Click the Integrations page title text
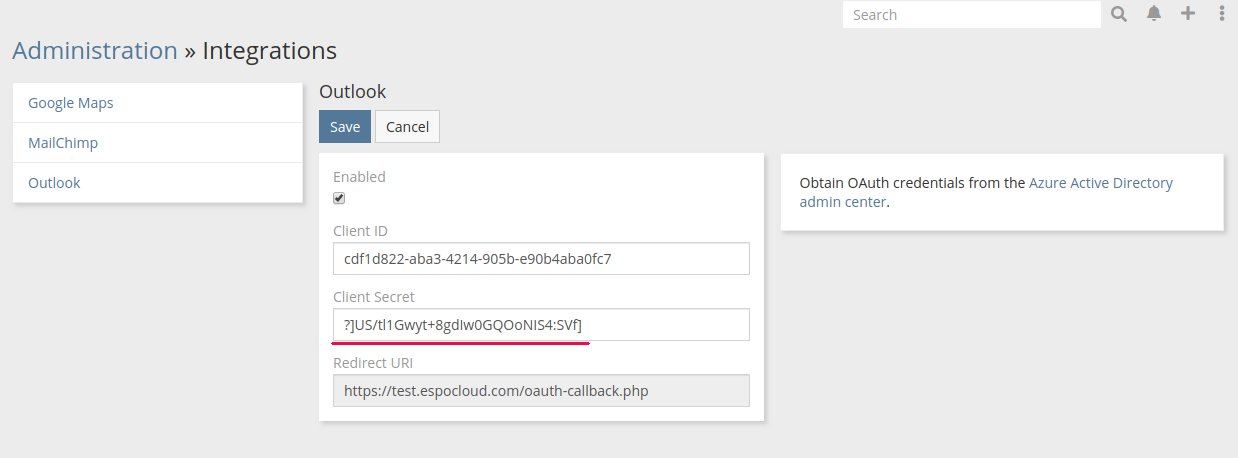Image resolution: width=1238 pixels, height=458 pixels. pyautogui.click(x=269, y=50)
